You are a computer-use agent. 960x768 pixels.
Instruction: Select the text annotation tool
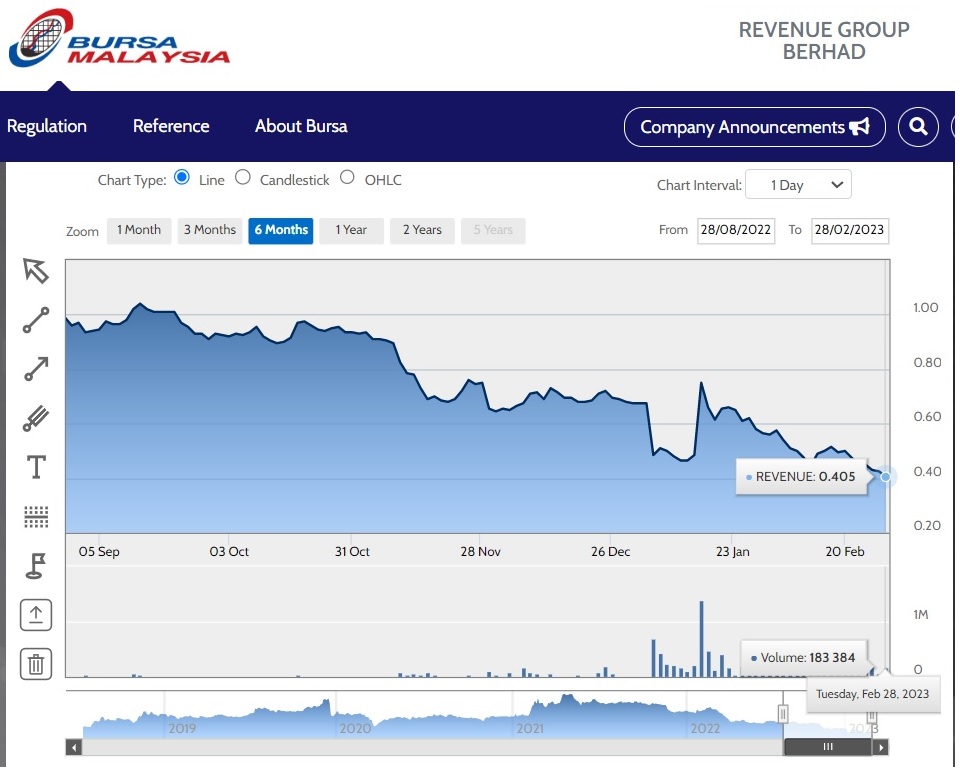coord(36,467)
